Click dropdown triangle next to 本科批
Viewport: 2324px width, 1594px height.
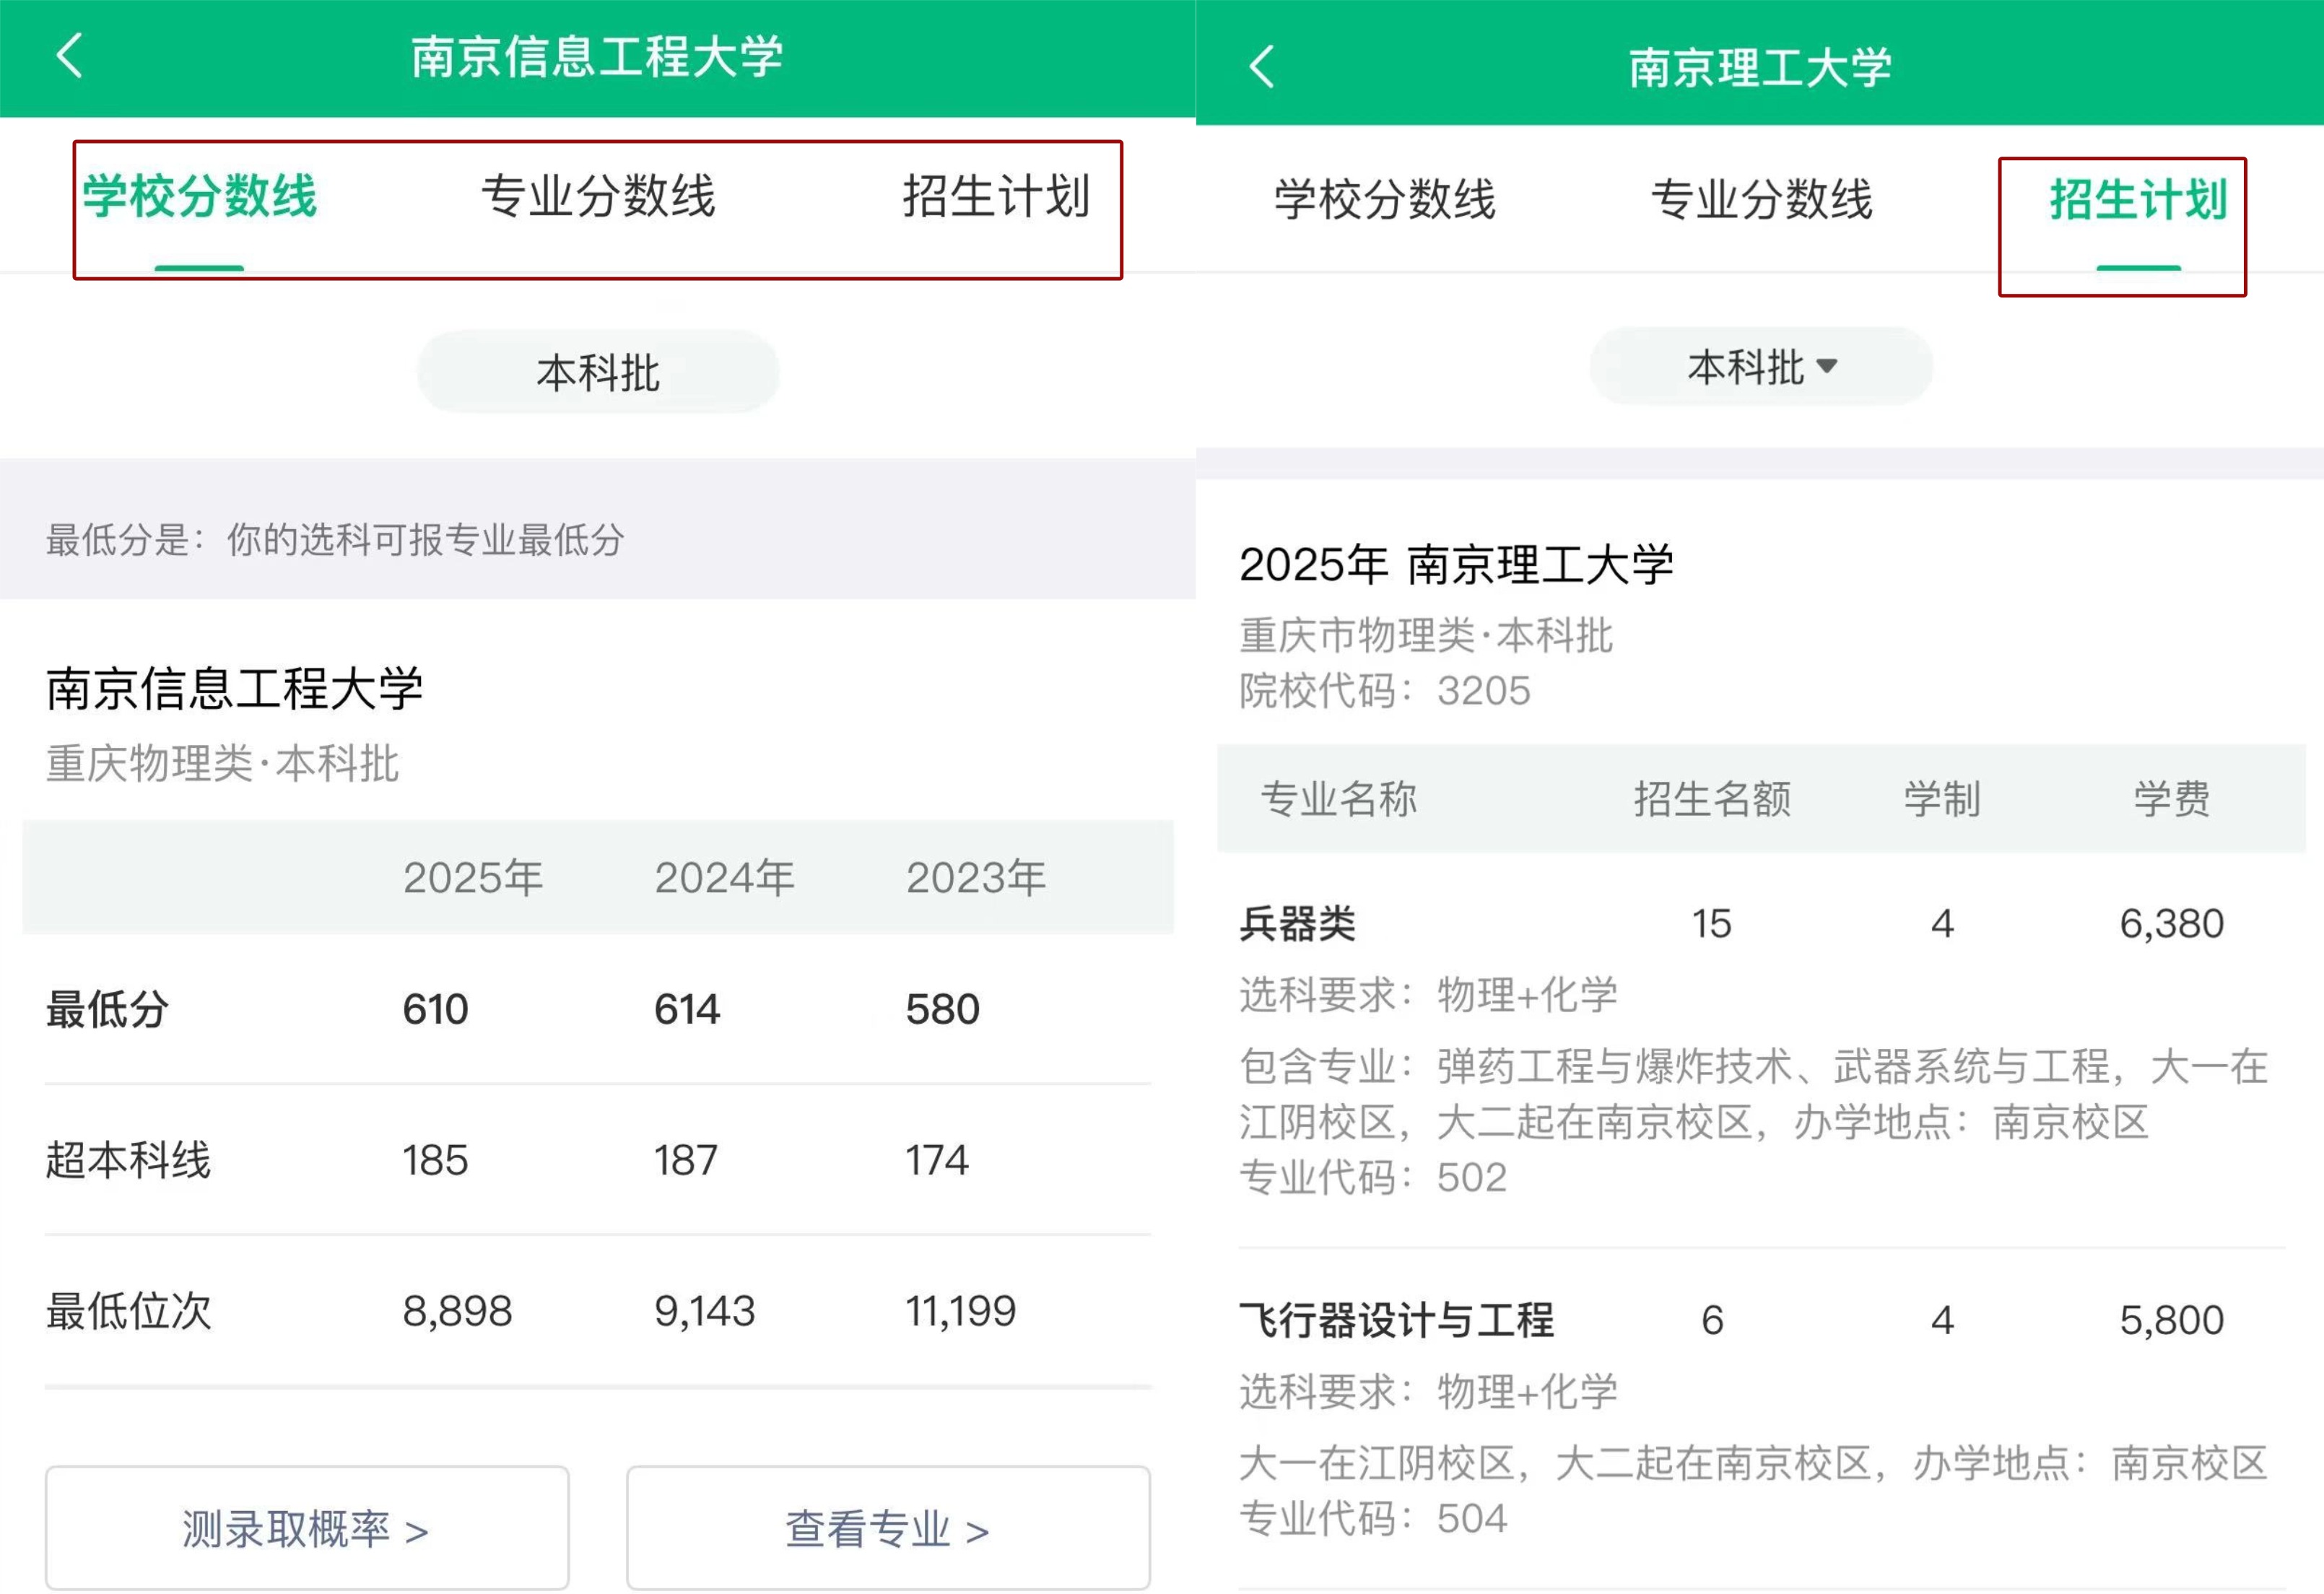coord(1826,366)
